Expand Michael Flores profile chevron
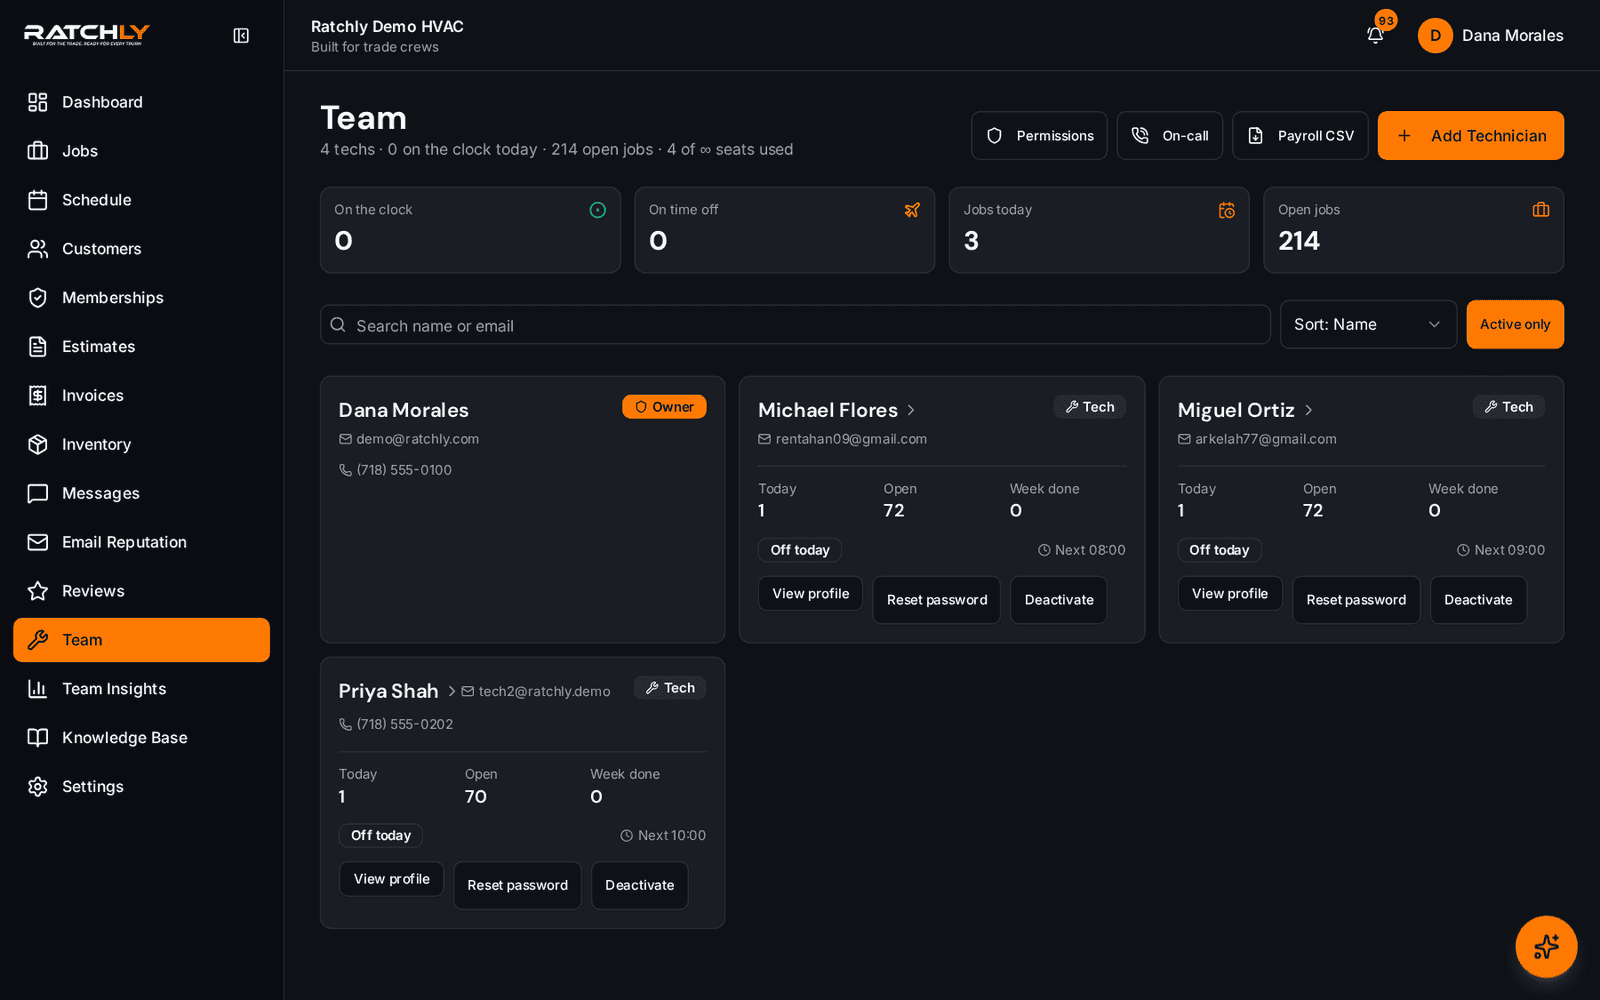 pyautogui.click(x=911, y=410)
